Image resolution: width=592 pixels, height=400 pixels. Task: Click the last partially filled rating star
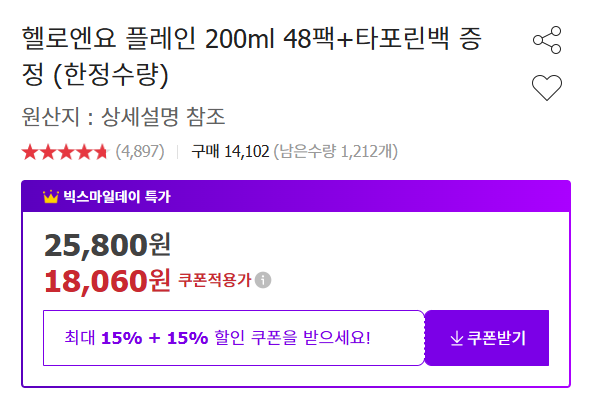[x=101, y=152]
